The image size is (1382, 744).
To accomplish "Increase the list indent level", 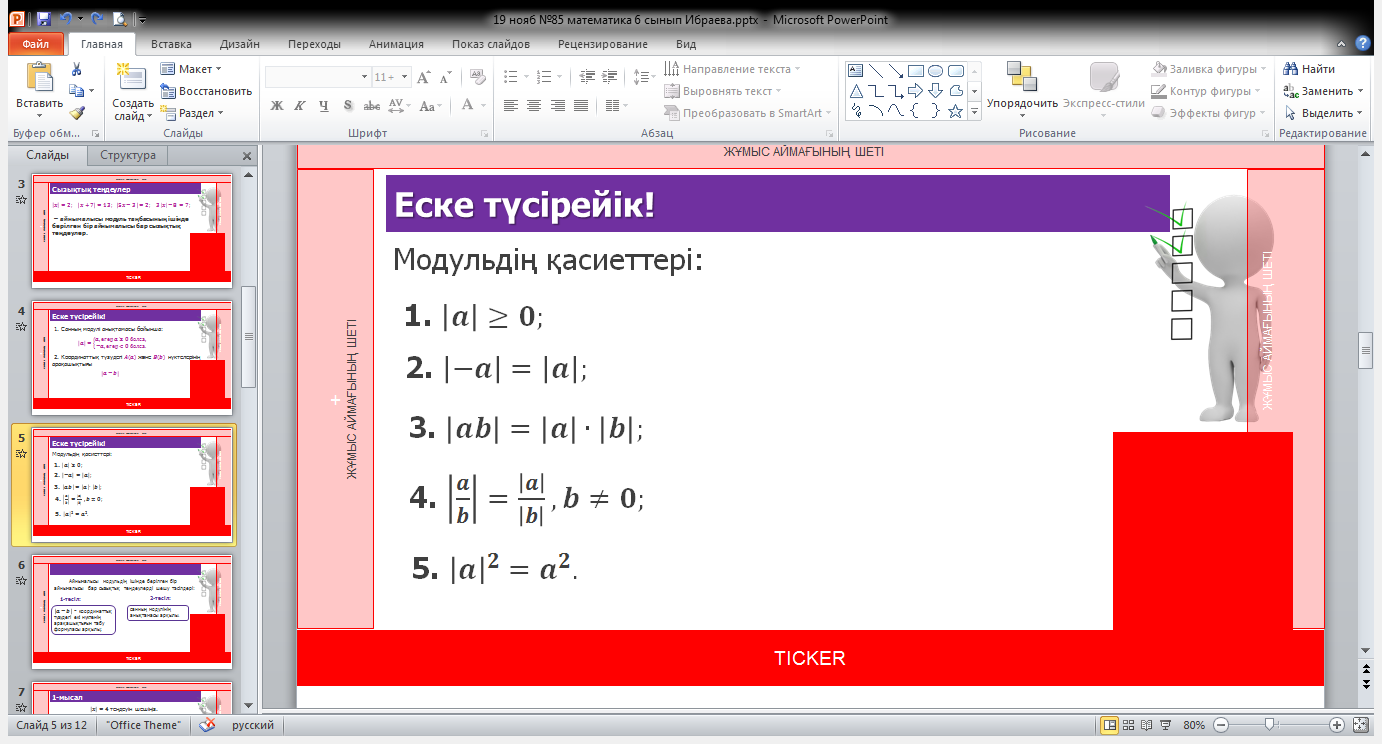I will point(609,77).
